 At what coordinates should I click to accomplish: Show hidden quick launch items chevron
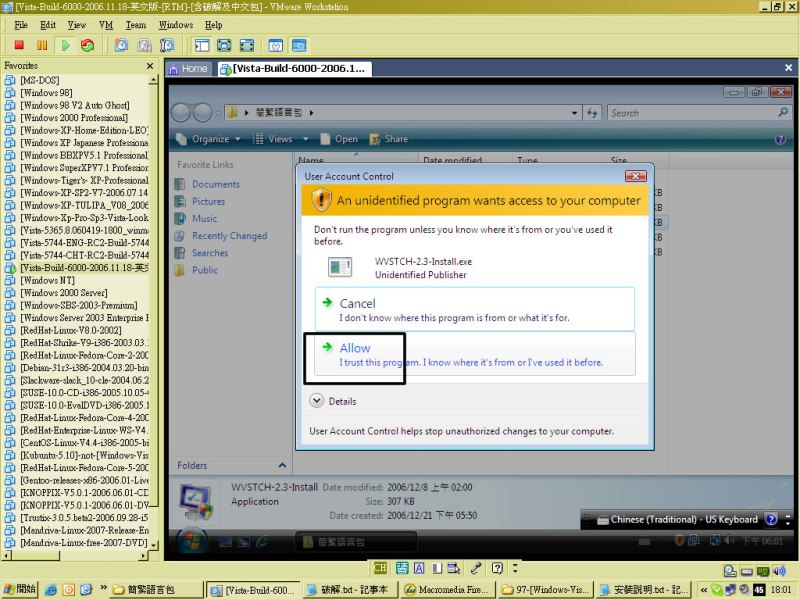tap(104, 588)
